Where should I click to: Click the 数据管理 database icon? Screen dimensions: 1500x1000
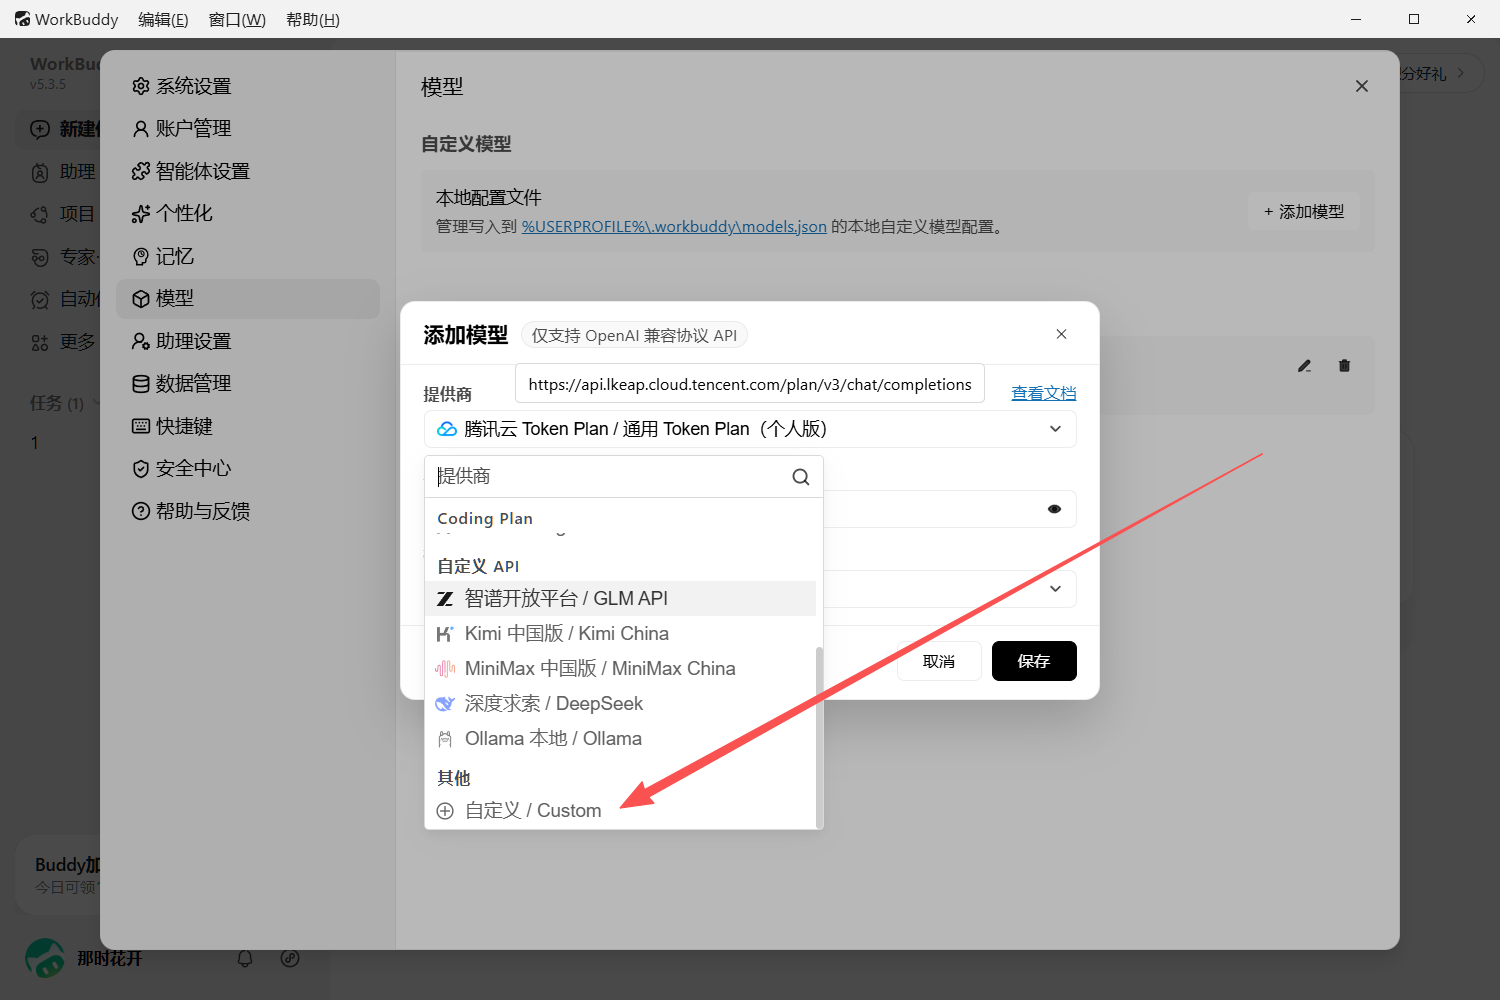click(x=141, y=384)
